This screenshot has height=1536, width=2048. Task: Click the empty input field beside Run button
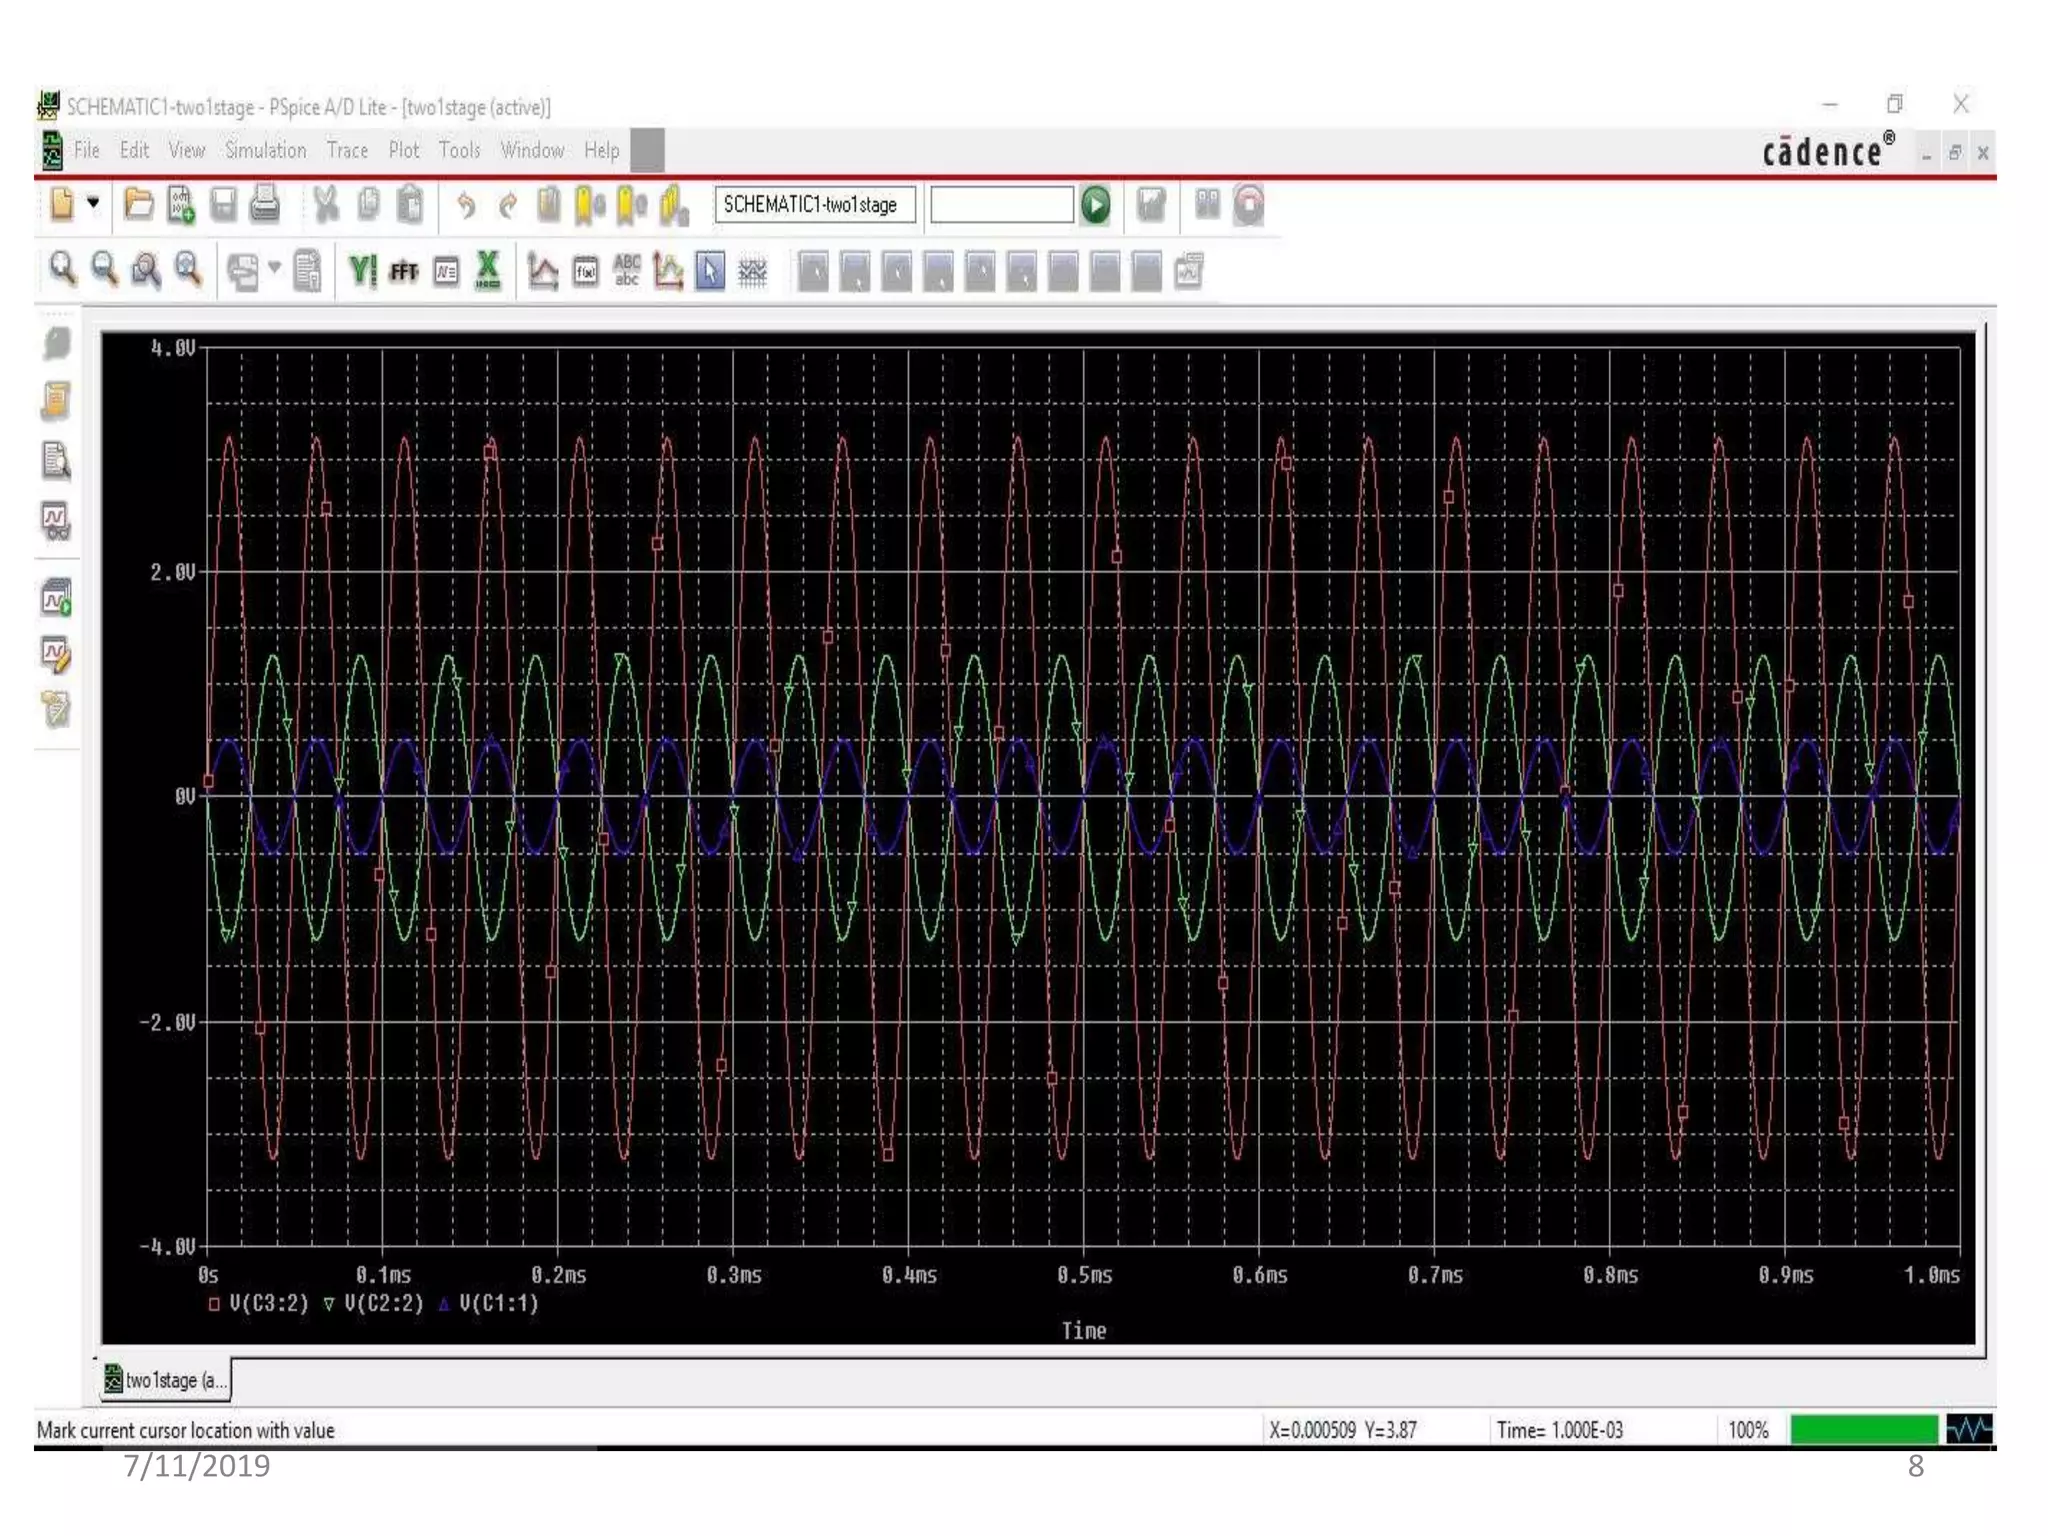pos(1001,205)
